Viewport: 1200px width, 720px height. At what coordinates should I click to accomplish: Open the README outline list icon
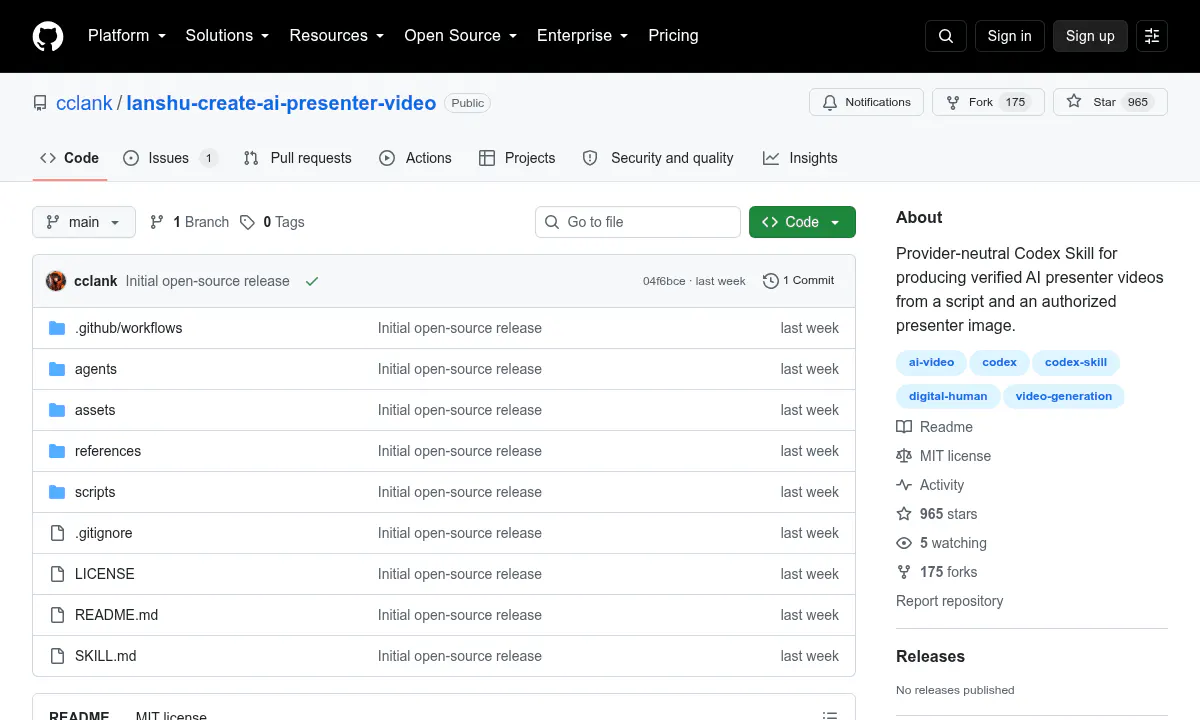coord(829,716)
